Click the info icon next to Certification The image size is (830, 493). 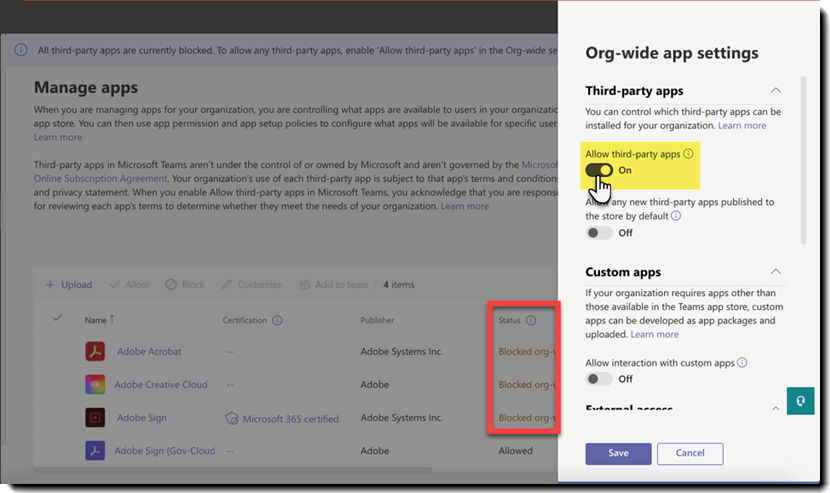pos(277,320)
